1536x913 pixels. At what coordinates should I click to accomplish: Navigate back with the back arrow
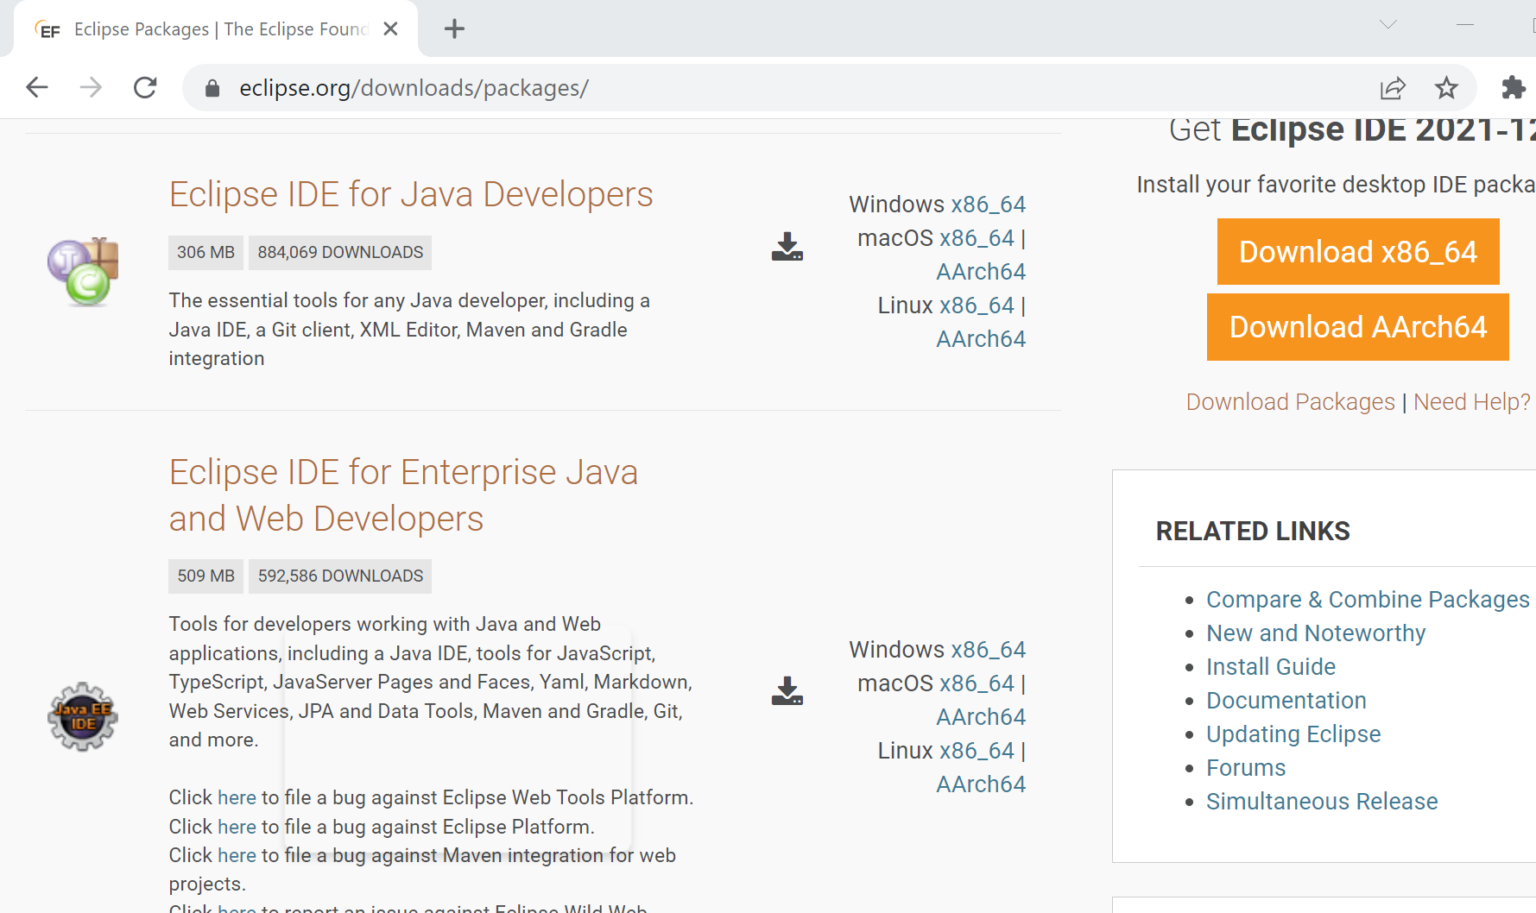click(37, 88)
